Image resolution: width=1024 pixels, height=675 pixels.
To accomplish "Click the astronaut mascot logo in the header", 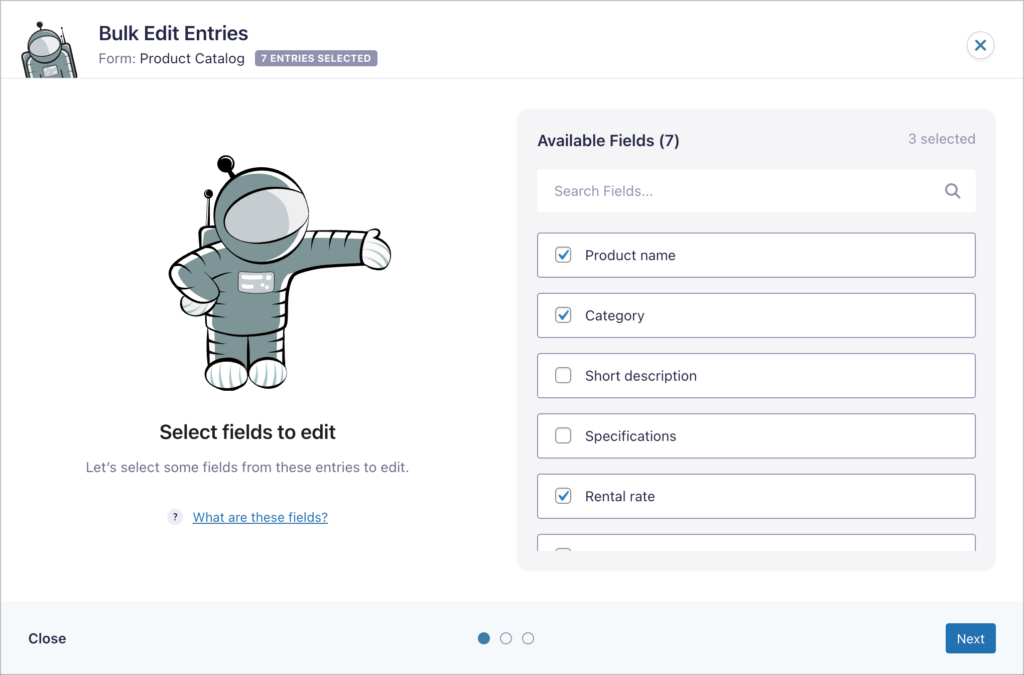I will (x=48, y=43).
